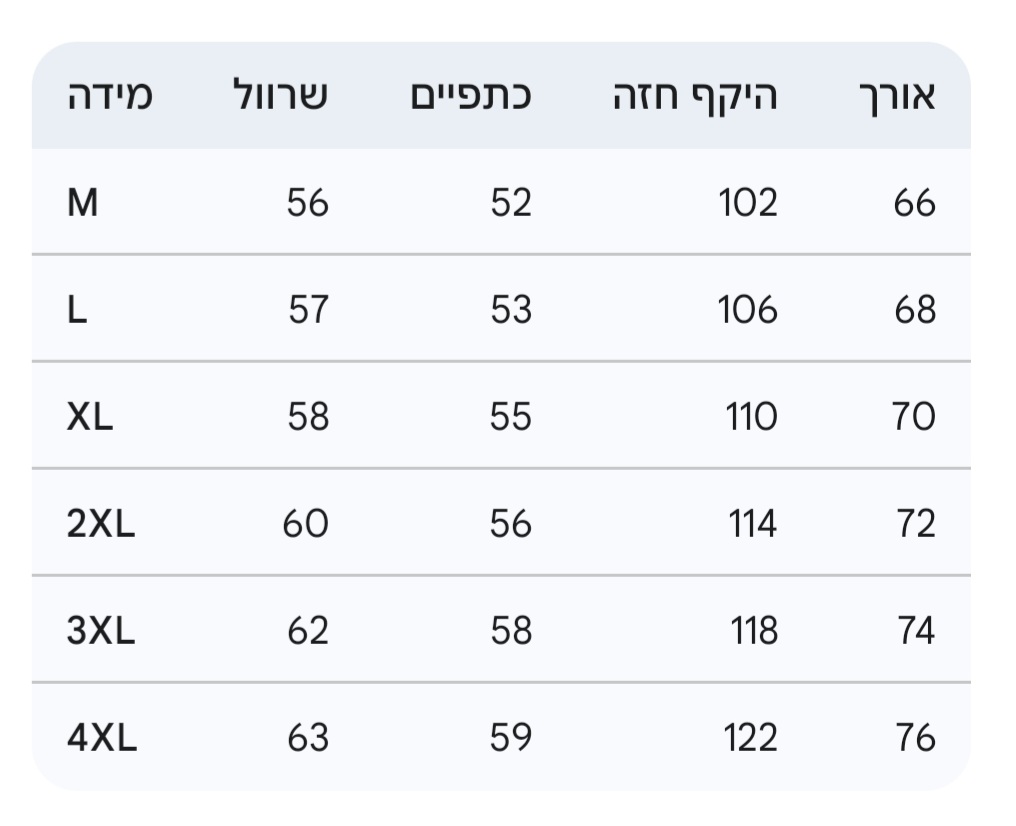Click the מידה column header
1016x826 pixels.
pos(109,96)
